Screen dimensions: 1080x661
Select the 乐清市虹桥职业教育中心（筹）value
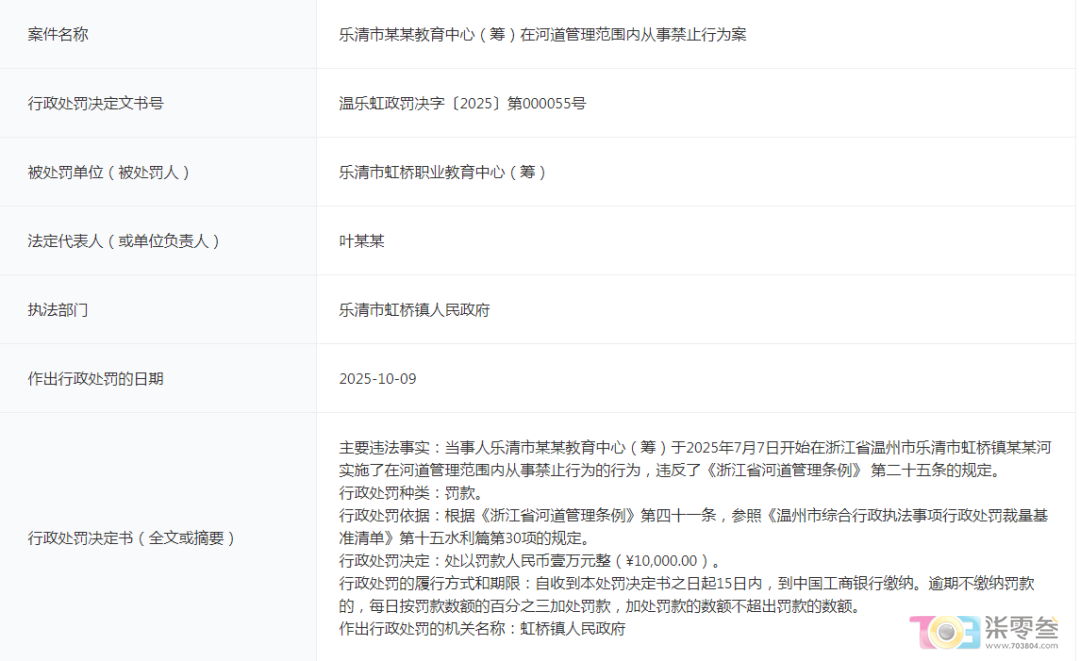[443, 172]
